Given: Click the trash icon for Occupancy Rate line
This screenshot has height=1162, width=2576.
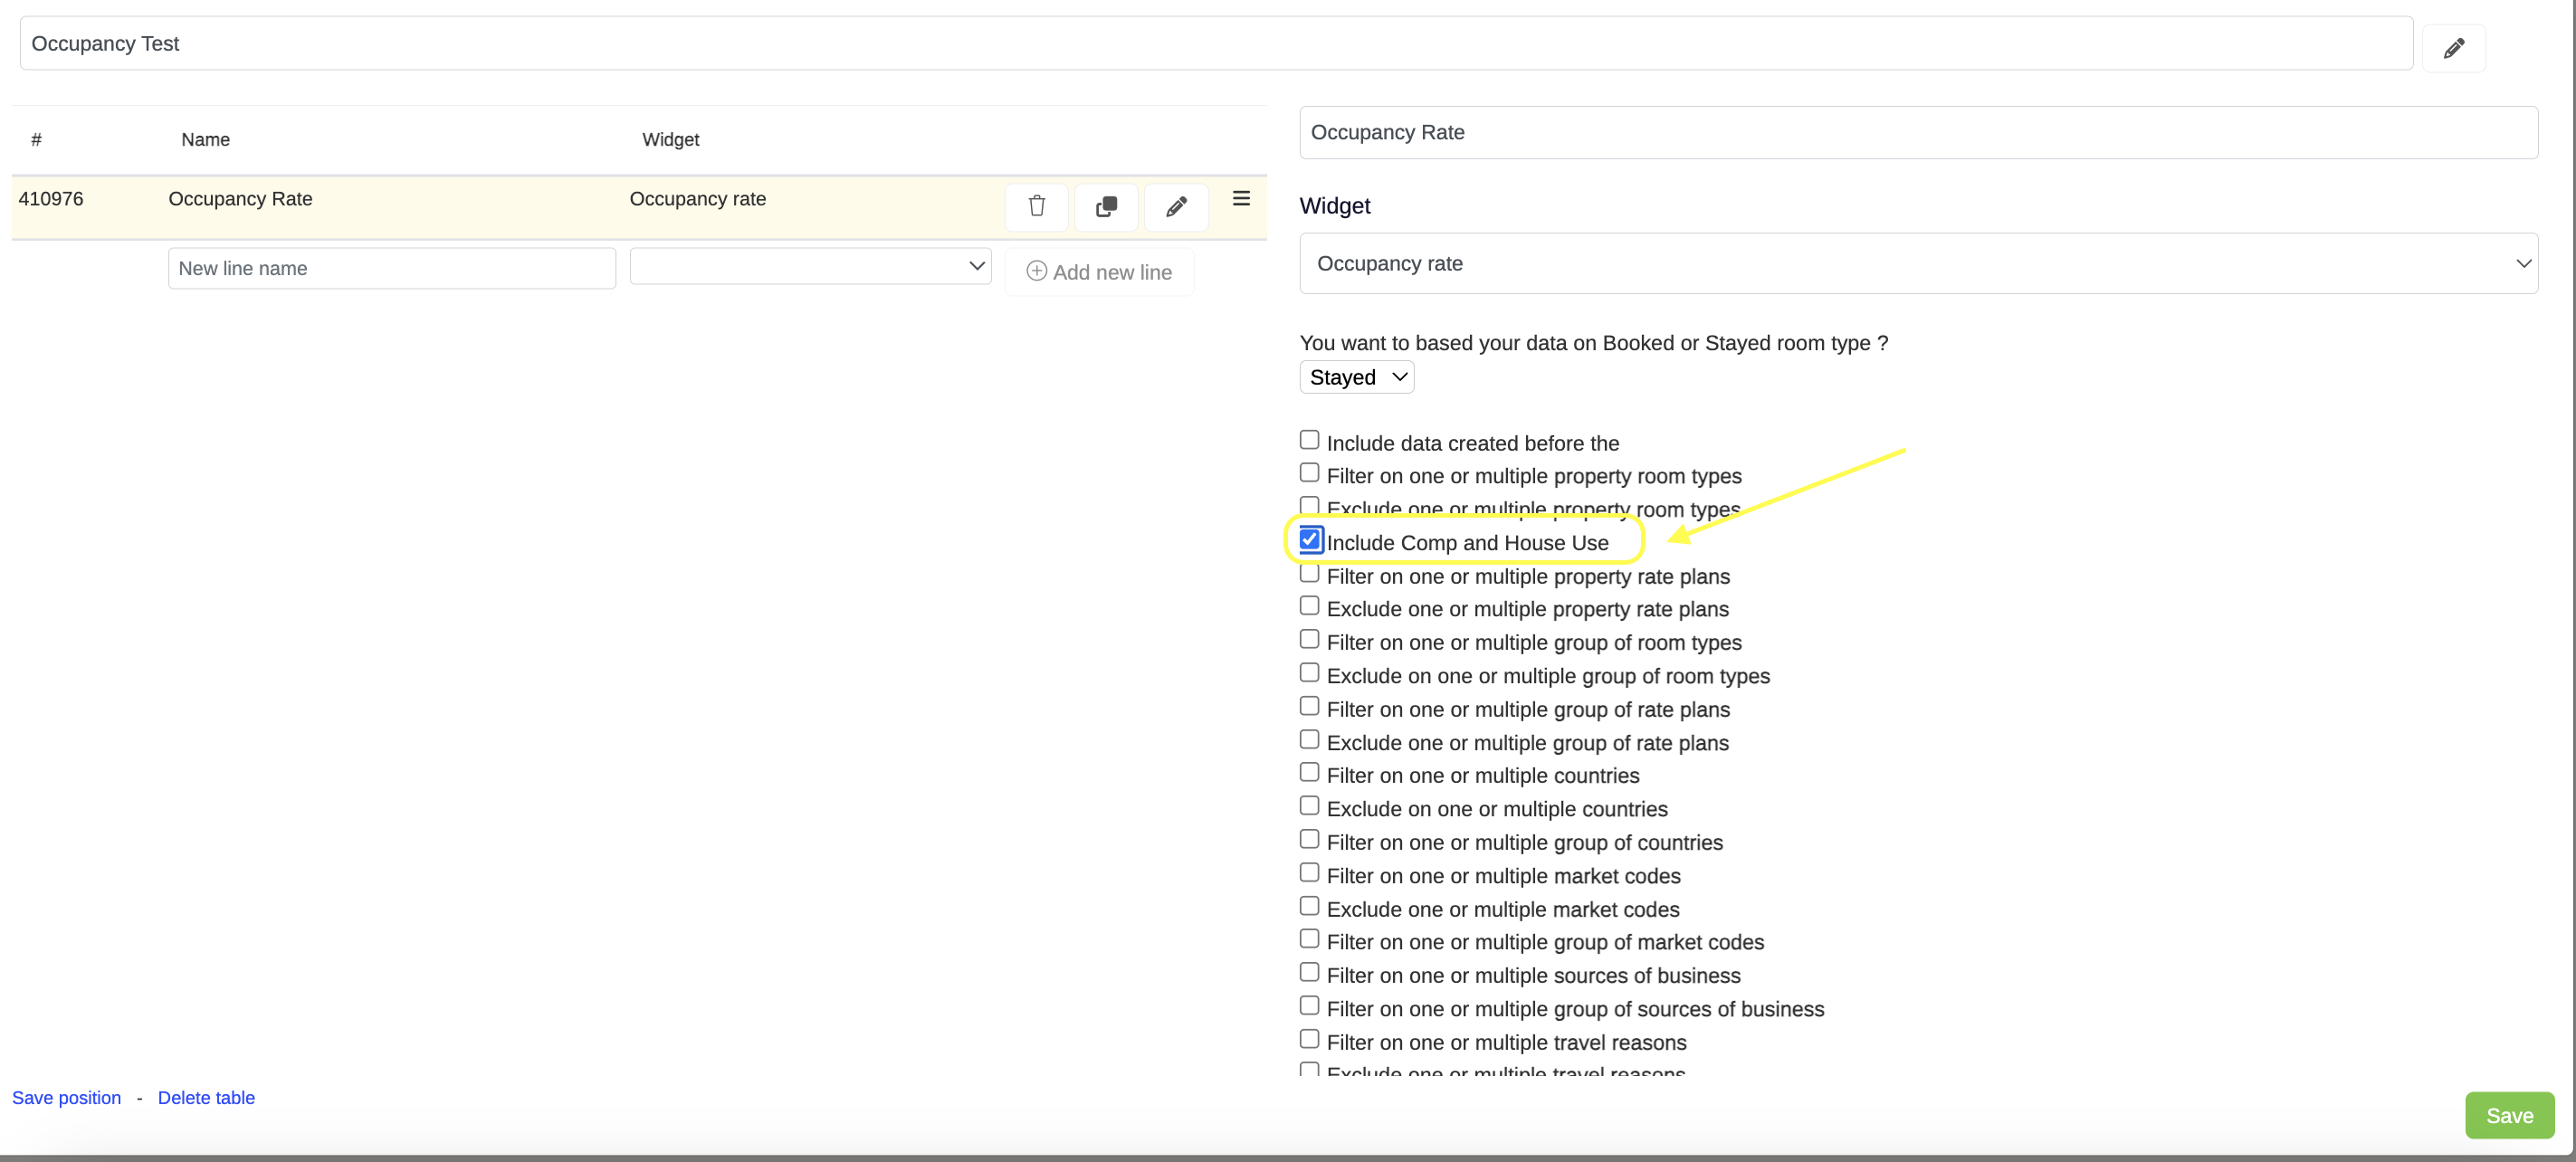Looking at the screenshot, I should [x=1036, y=206].
